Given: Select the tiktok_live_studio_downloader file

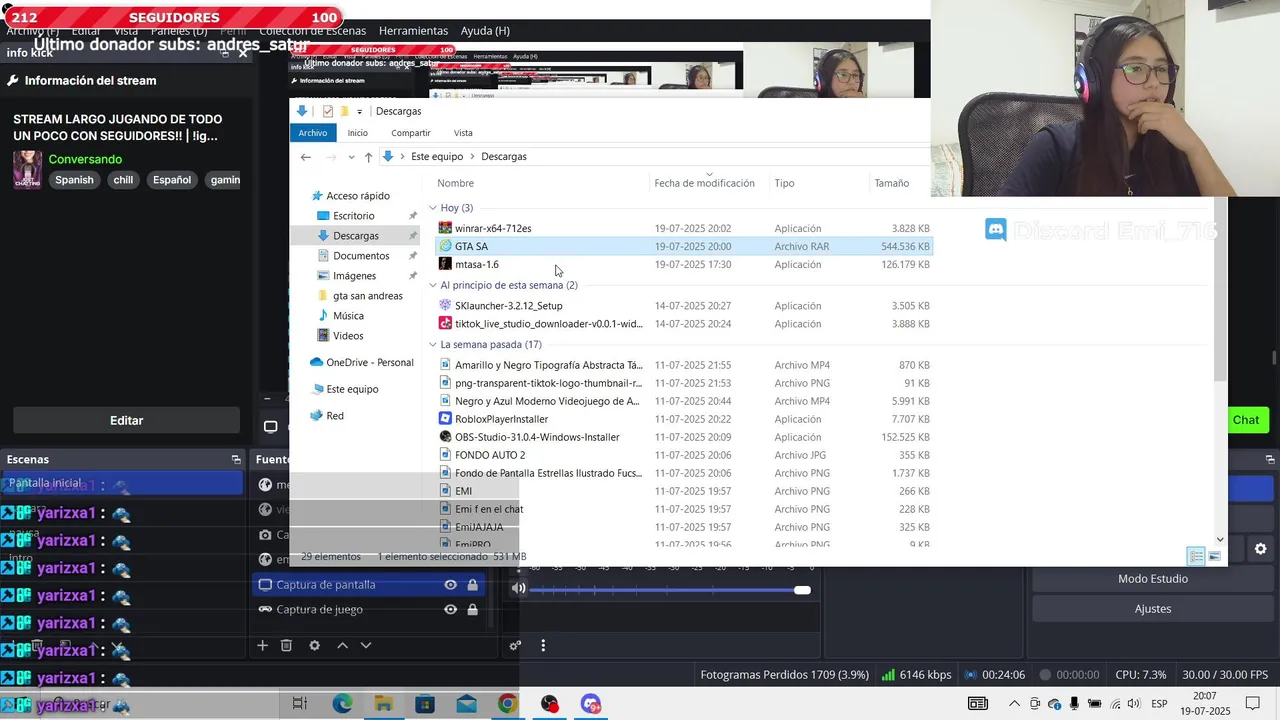Looking at the screenshot, I should point(548,324).
